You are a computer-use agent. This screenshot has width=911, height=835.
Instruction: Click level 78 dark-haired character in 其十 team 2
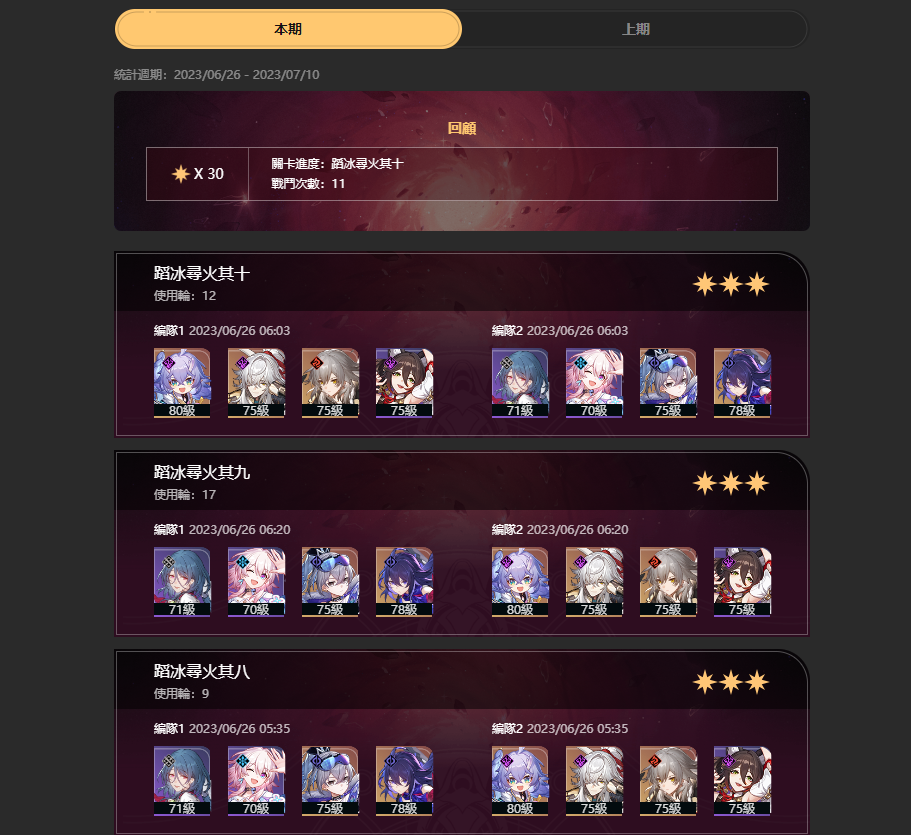click(x=742, y=383)
